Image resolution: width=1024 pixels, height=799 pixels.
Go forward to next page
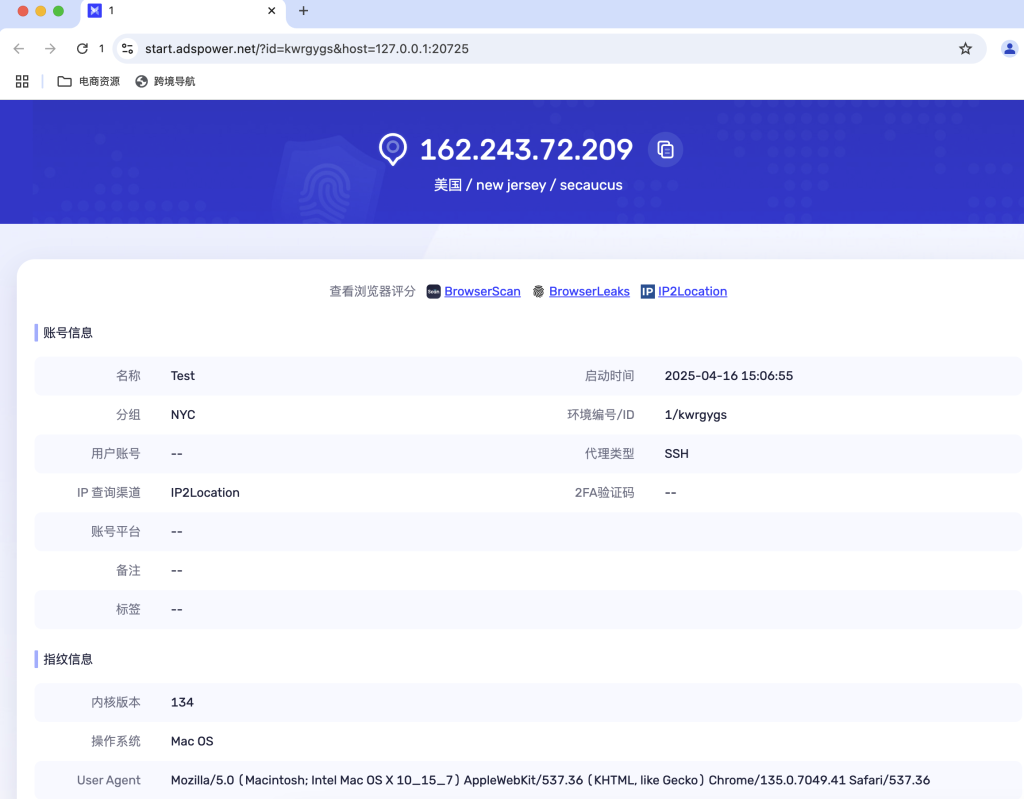point(50,48)
